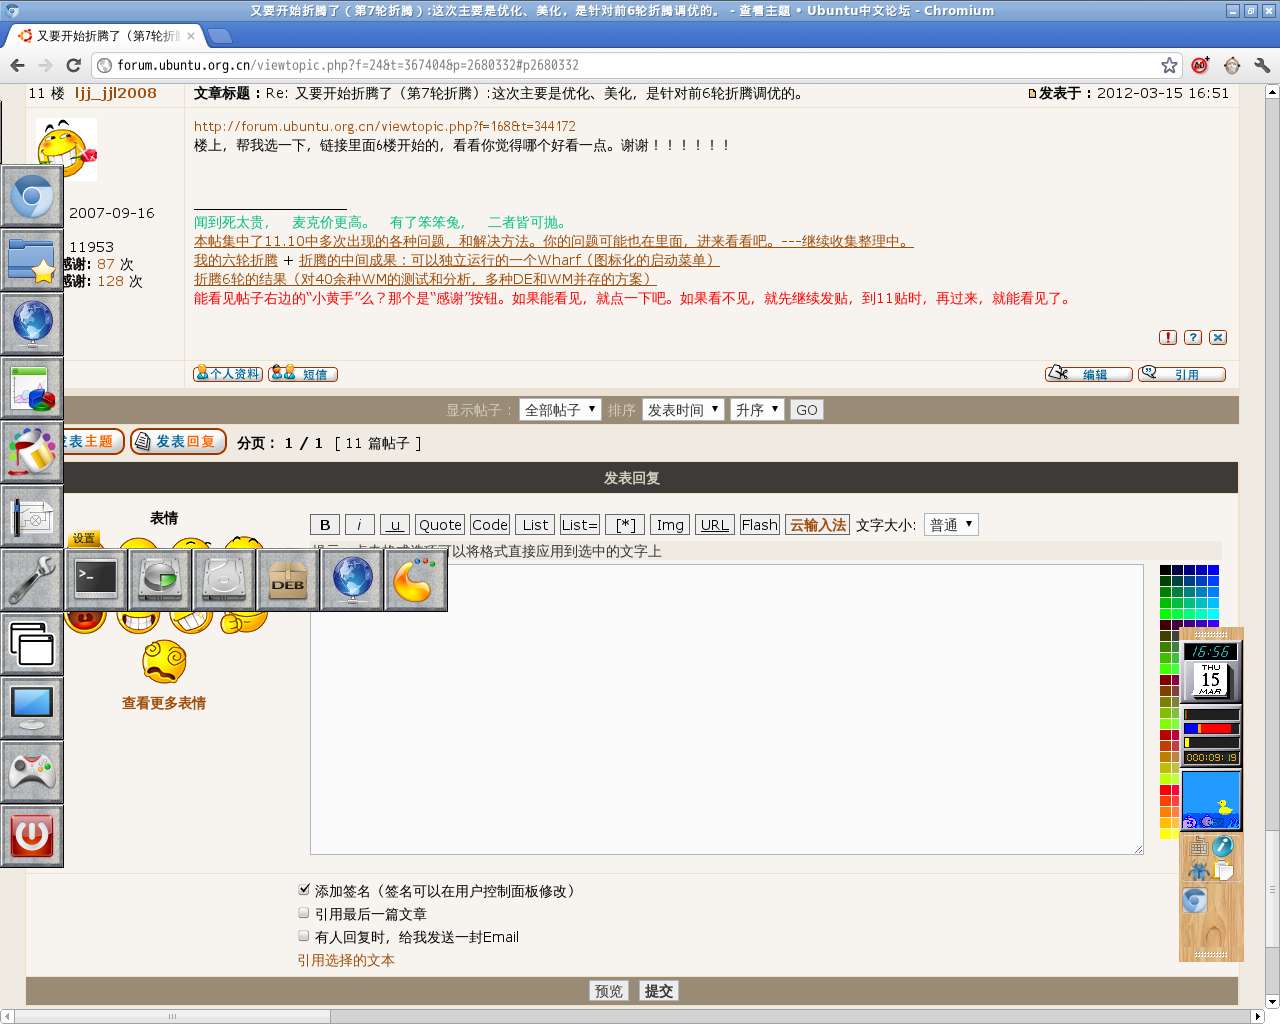Screen dimensions: 1280x1024
Task: Enable the 有人回复时 Email notification checkbox
Action: point(304,935)
